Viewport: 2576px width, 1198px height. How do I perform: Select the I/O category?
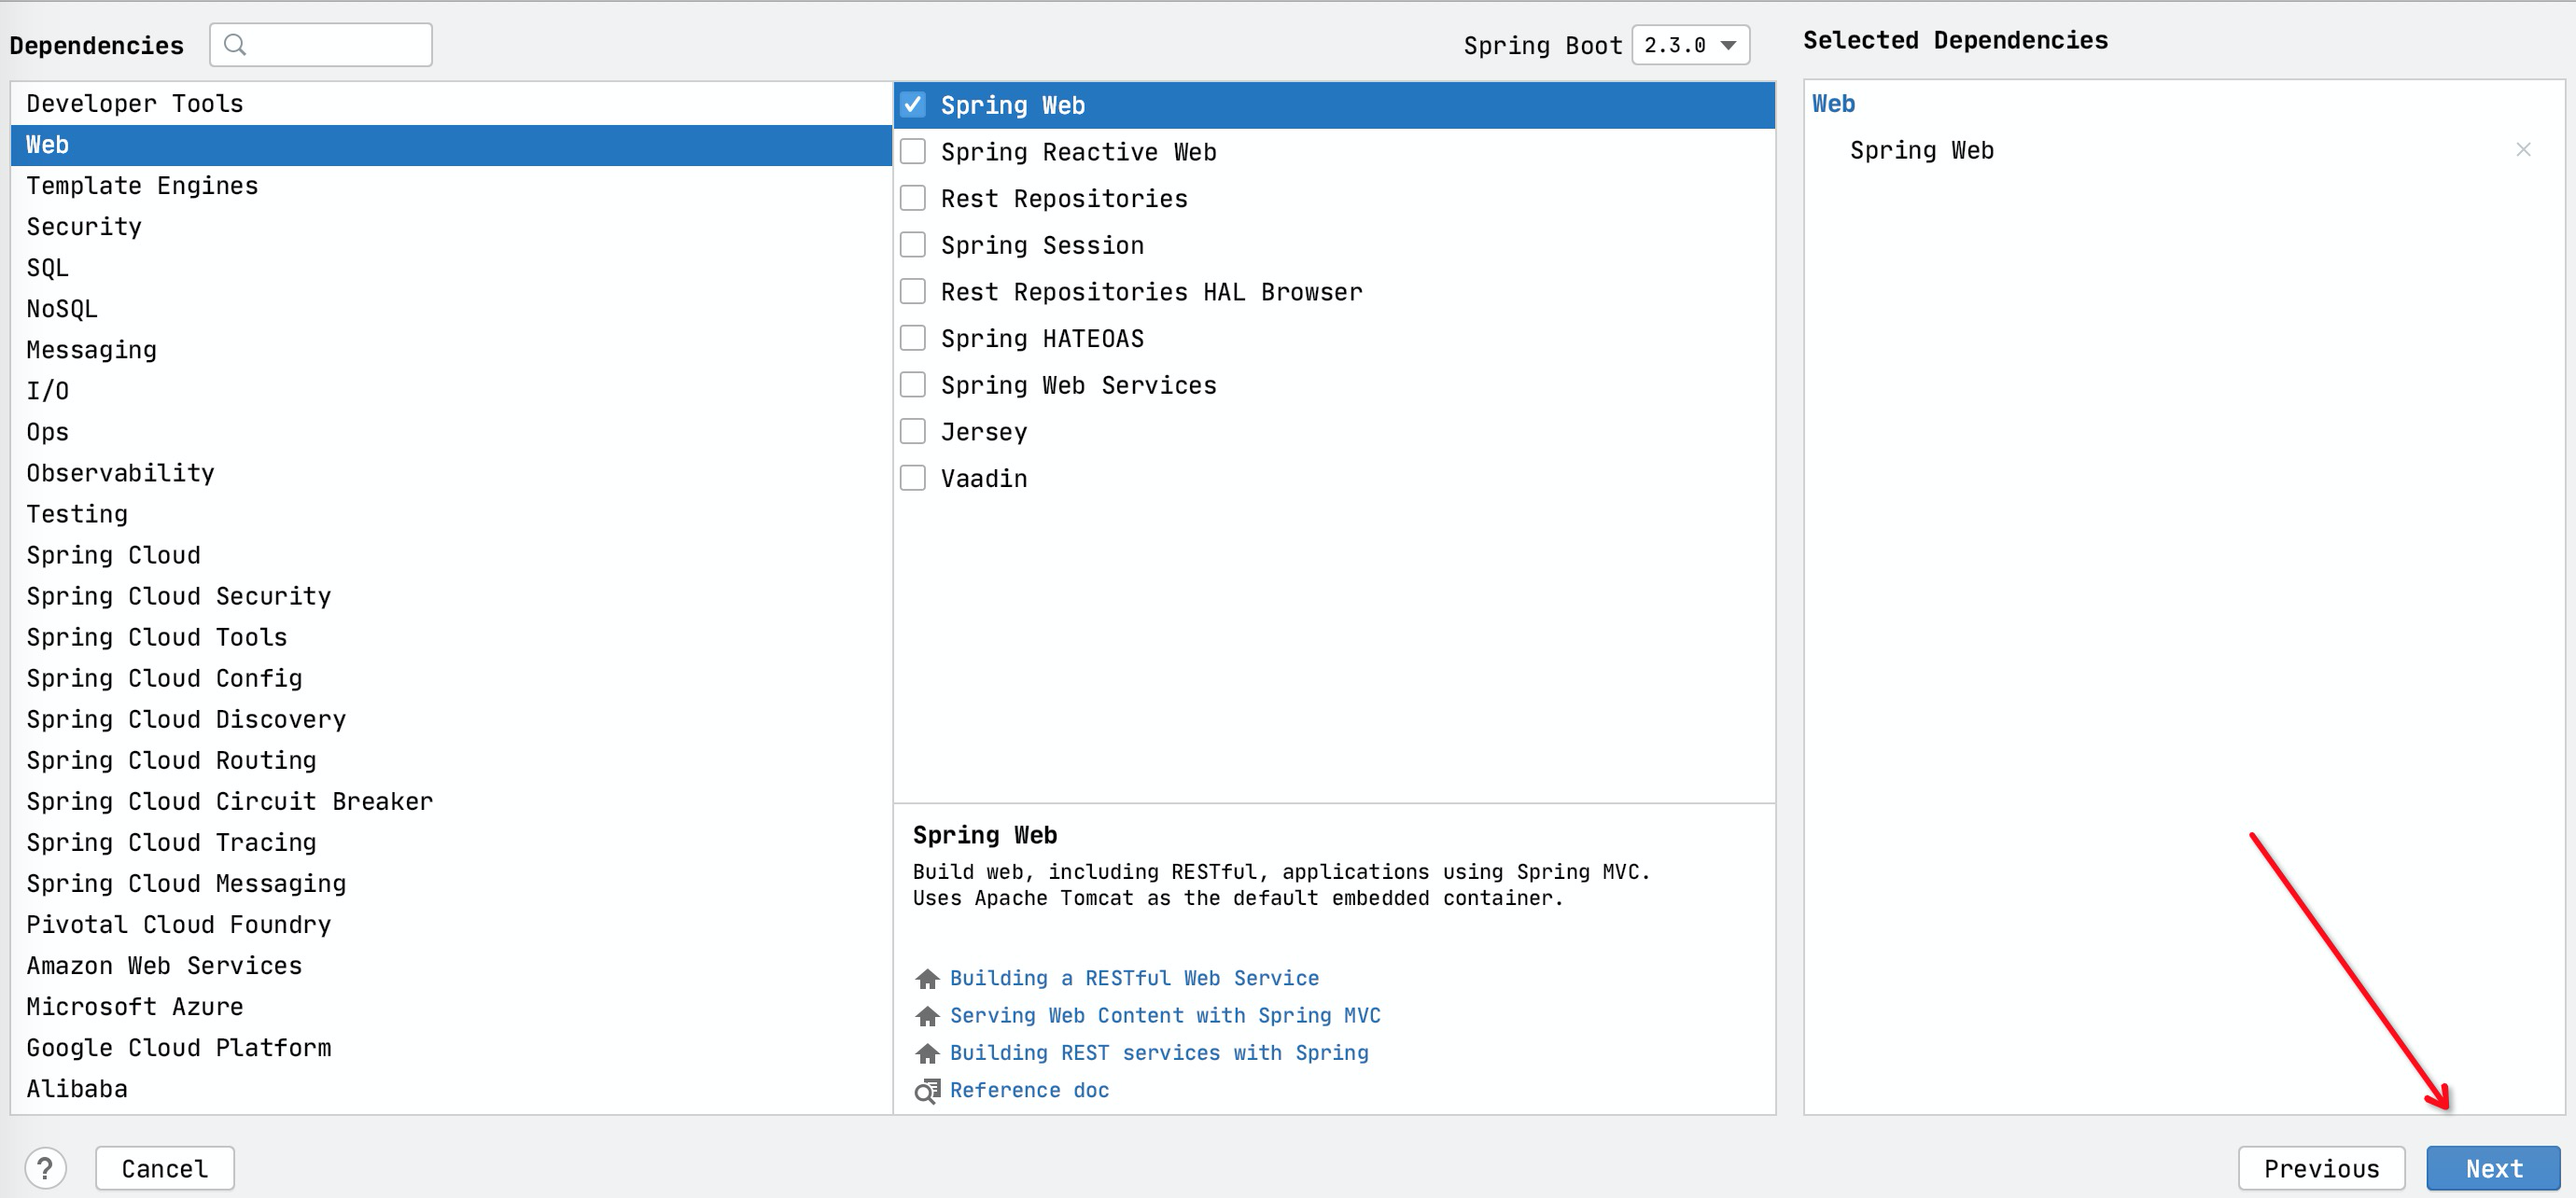451,391
